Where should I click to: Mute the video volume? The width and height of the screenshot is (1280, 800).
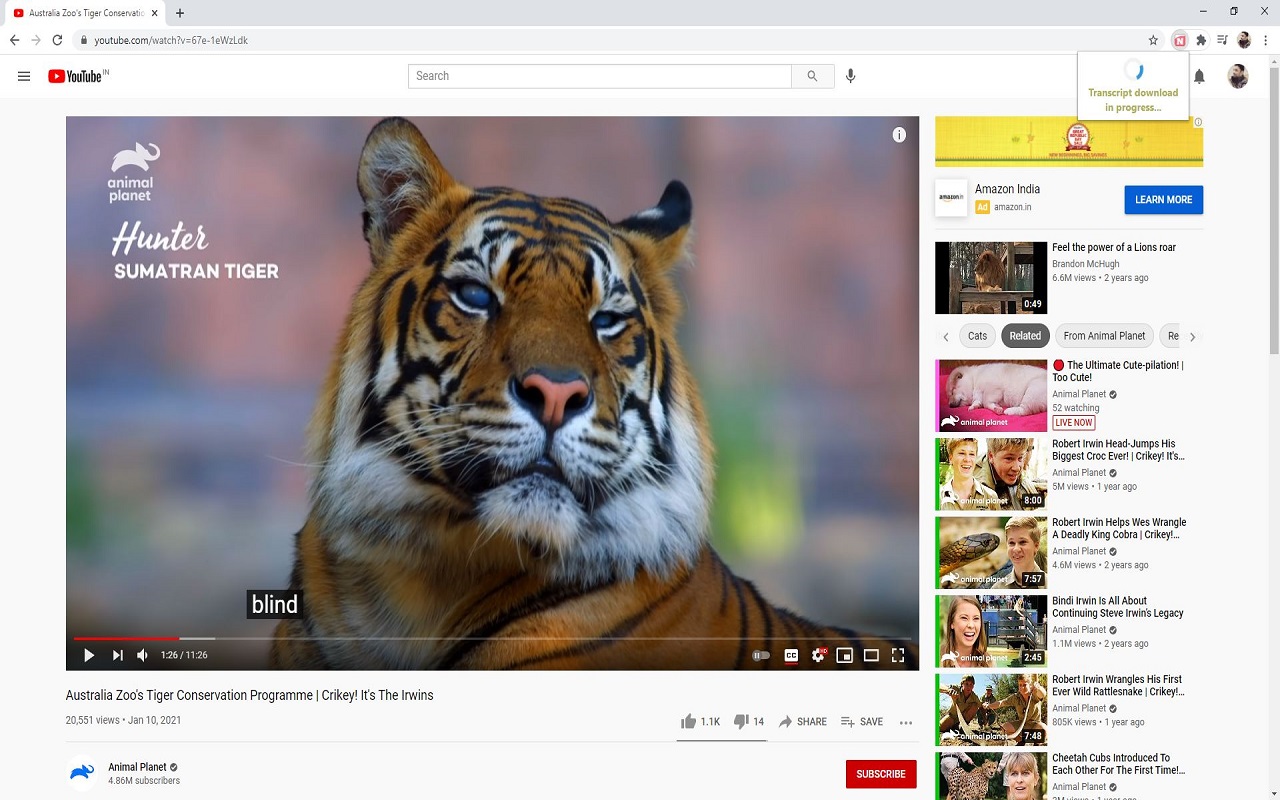[142, 655]
